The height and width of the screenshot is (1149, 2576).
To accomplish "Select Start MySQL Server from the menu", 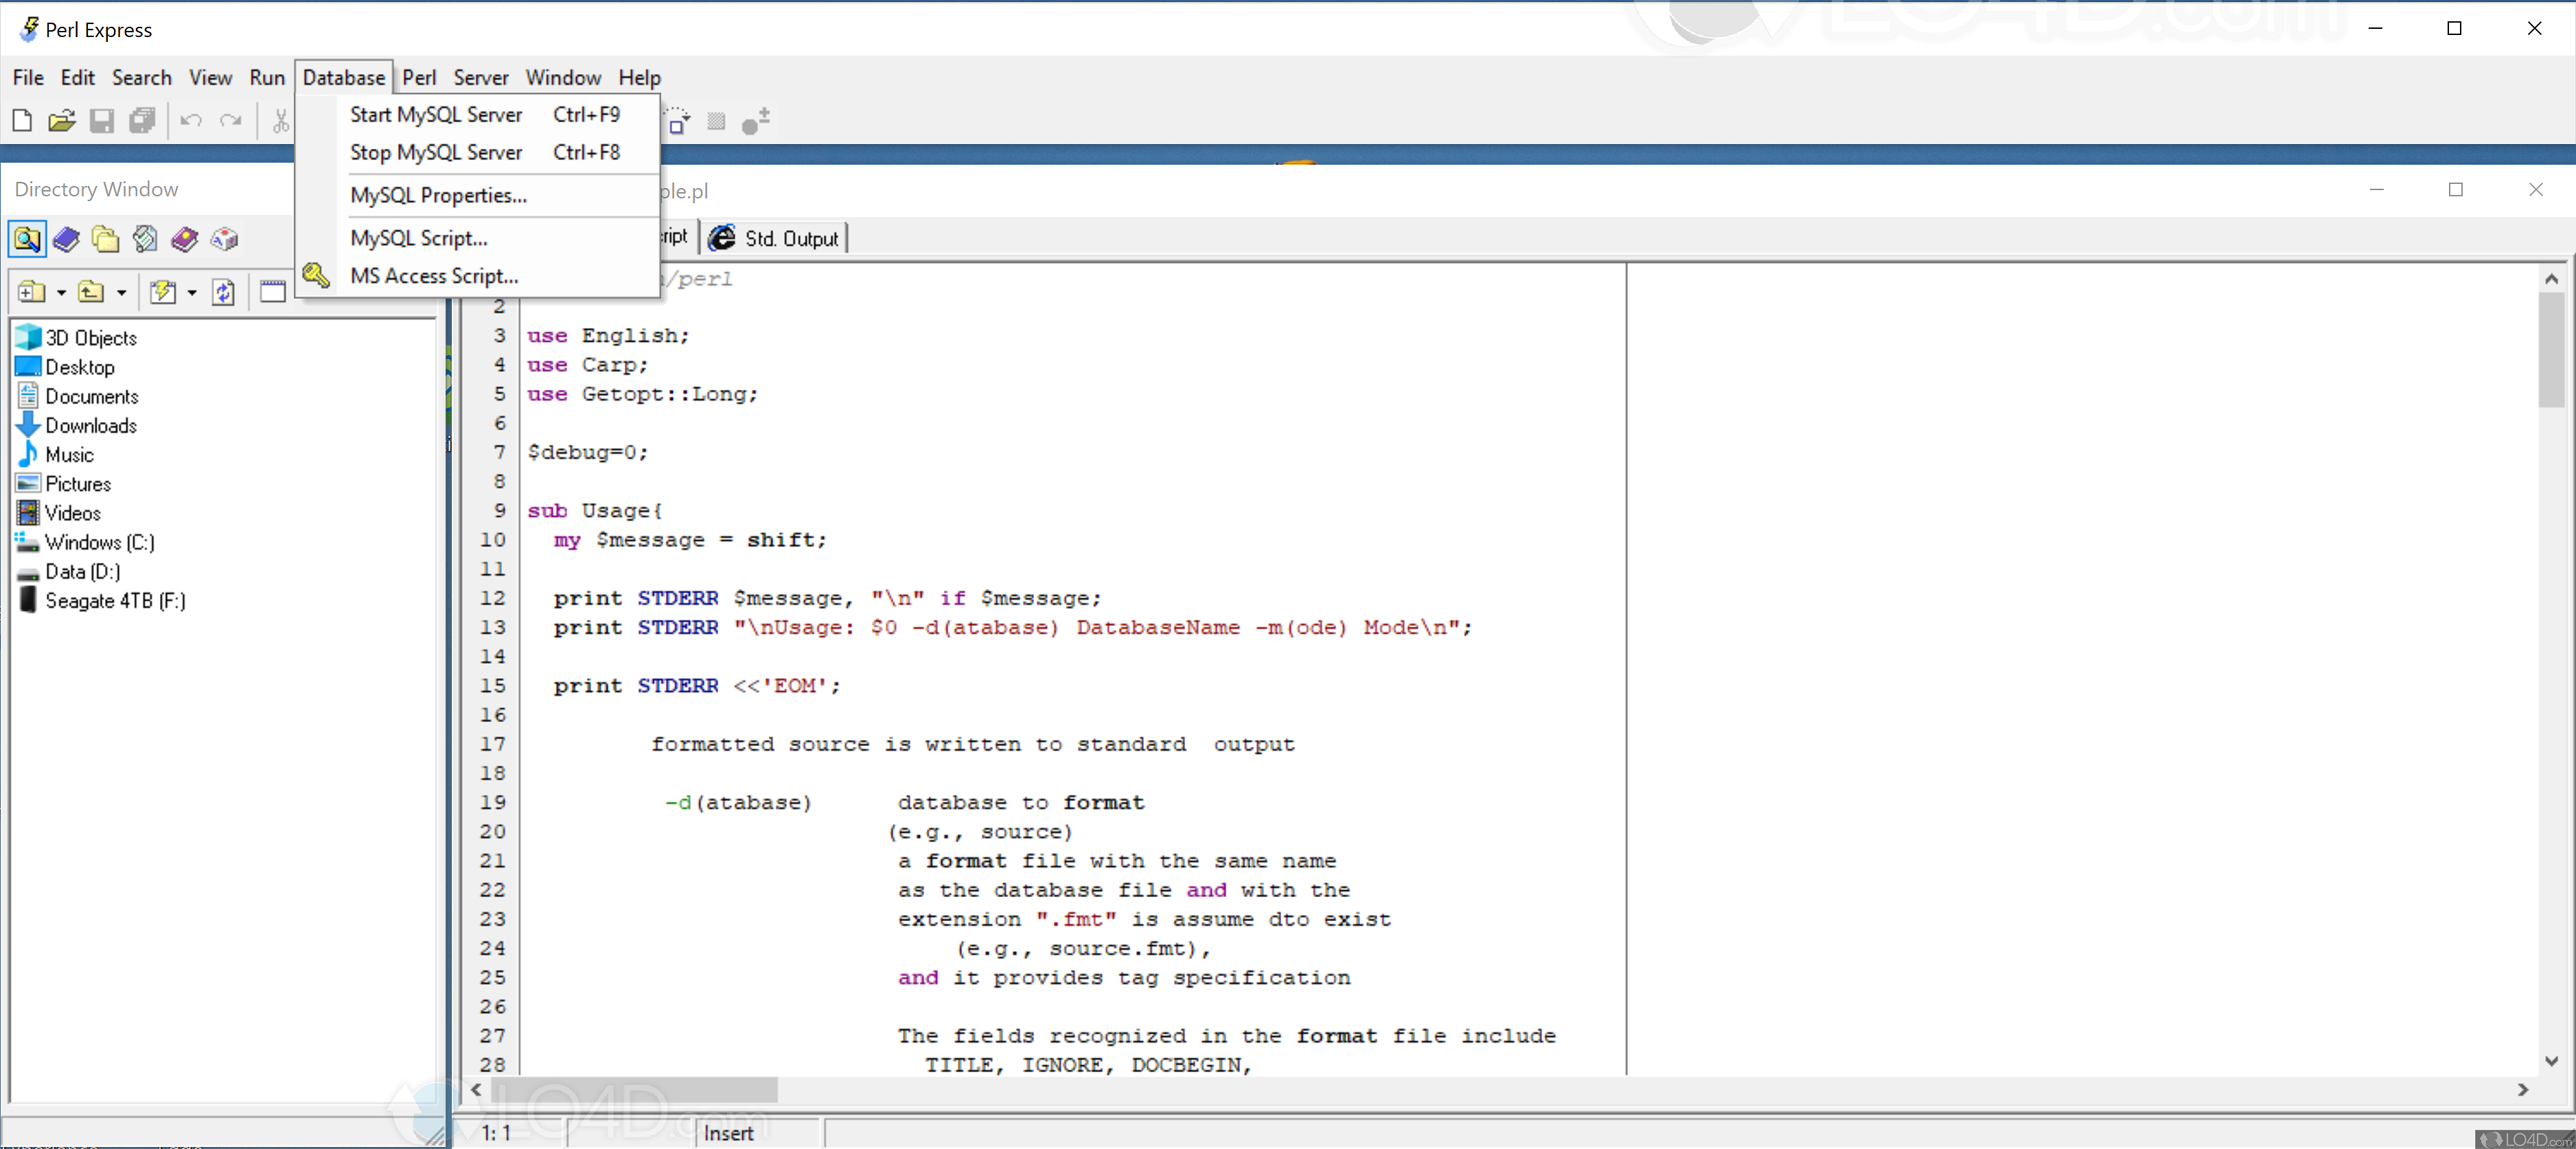I will click(436, 114).
